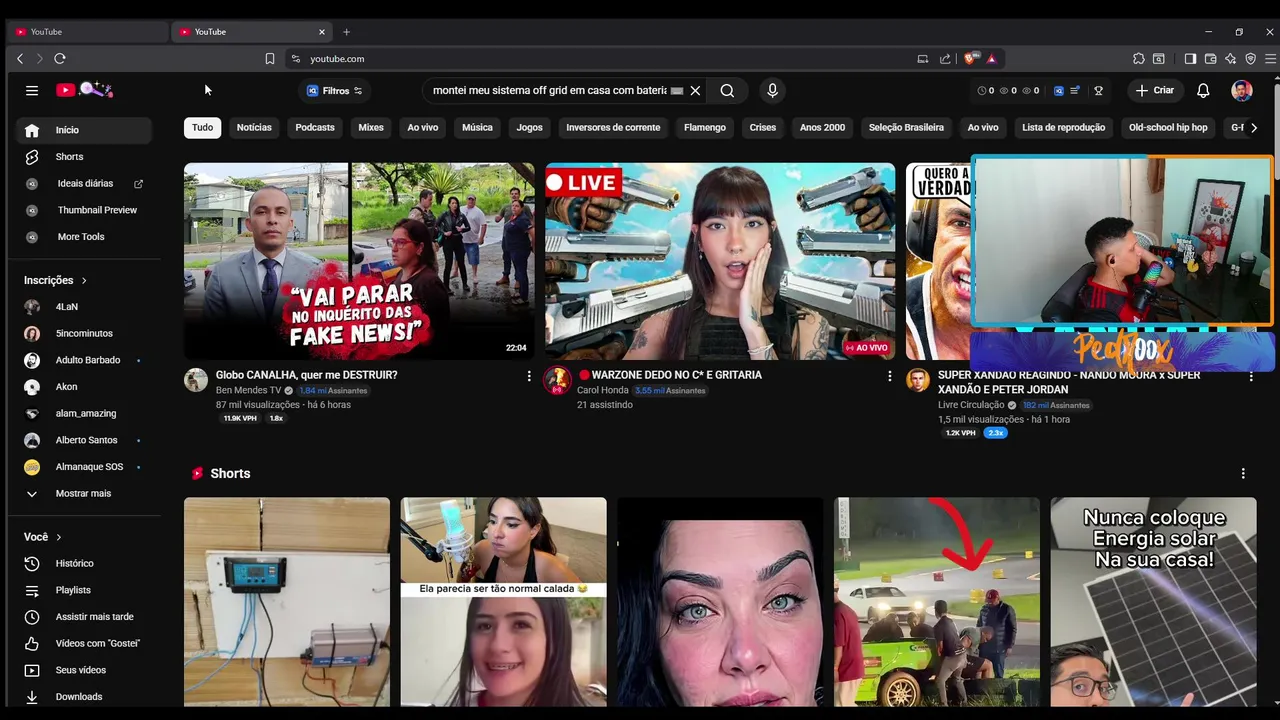The height and width of the screenshot is (720, 1280).
Task: Select the Jogos filter chip
Action: point(529,128)
